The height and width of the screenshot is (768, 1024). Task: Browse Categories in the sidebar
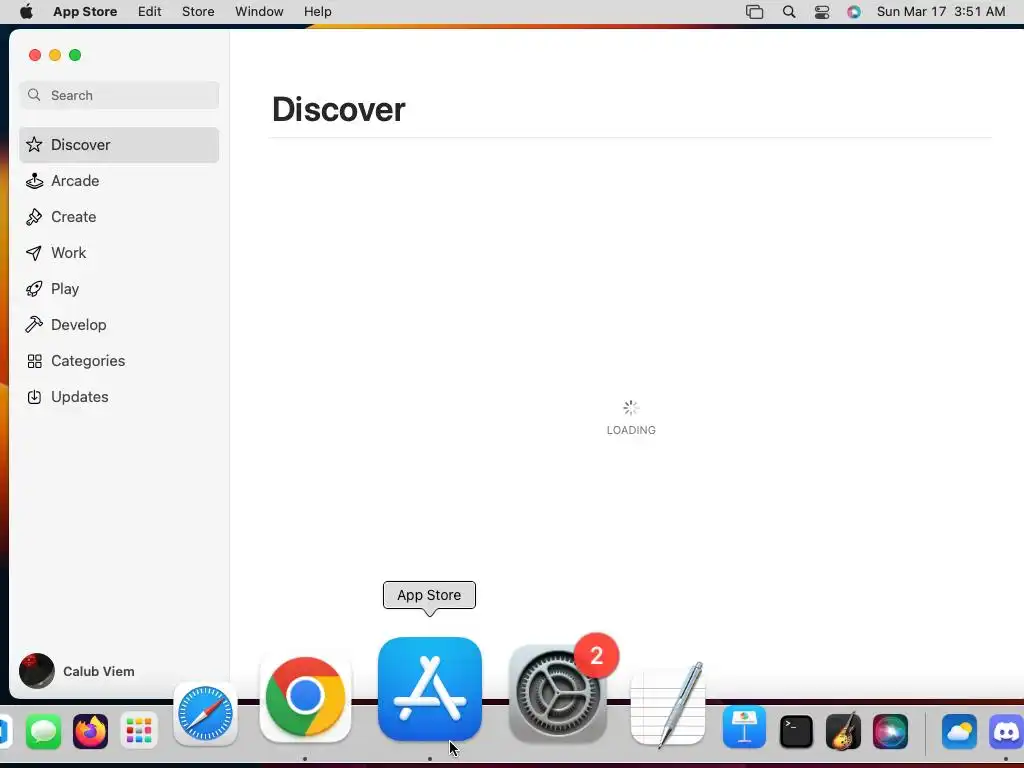(119, 360)
